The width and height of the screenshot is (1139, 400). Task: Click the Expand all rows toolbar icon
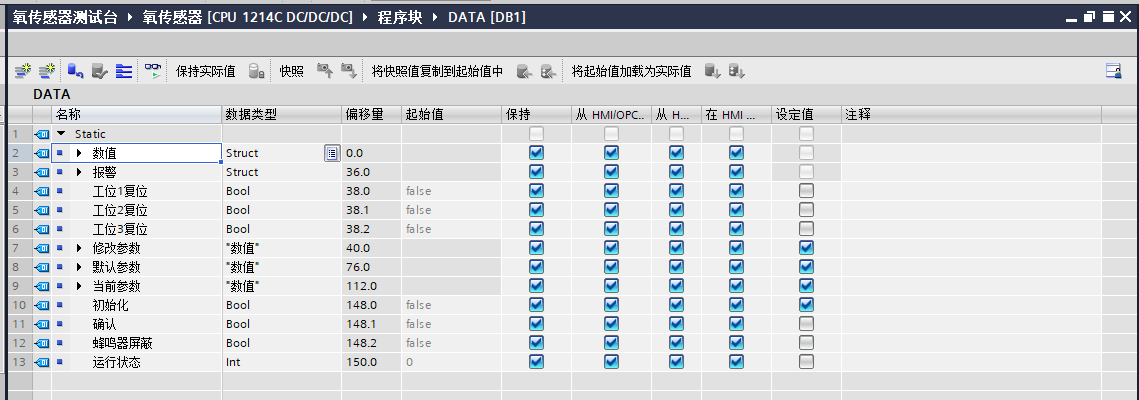click(124, 71)
